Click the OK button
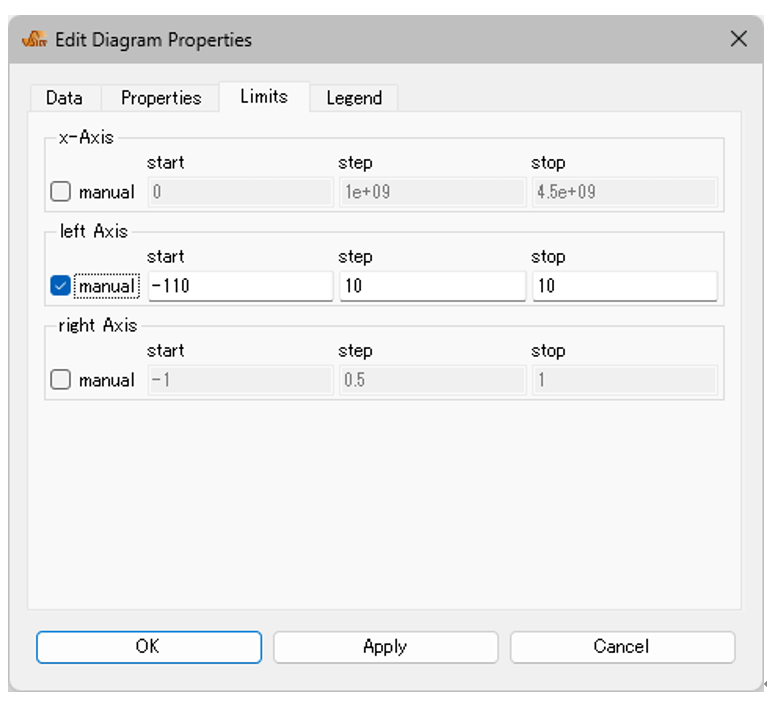 [149, 647]
